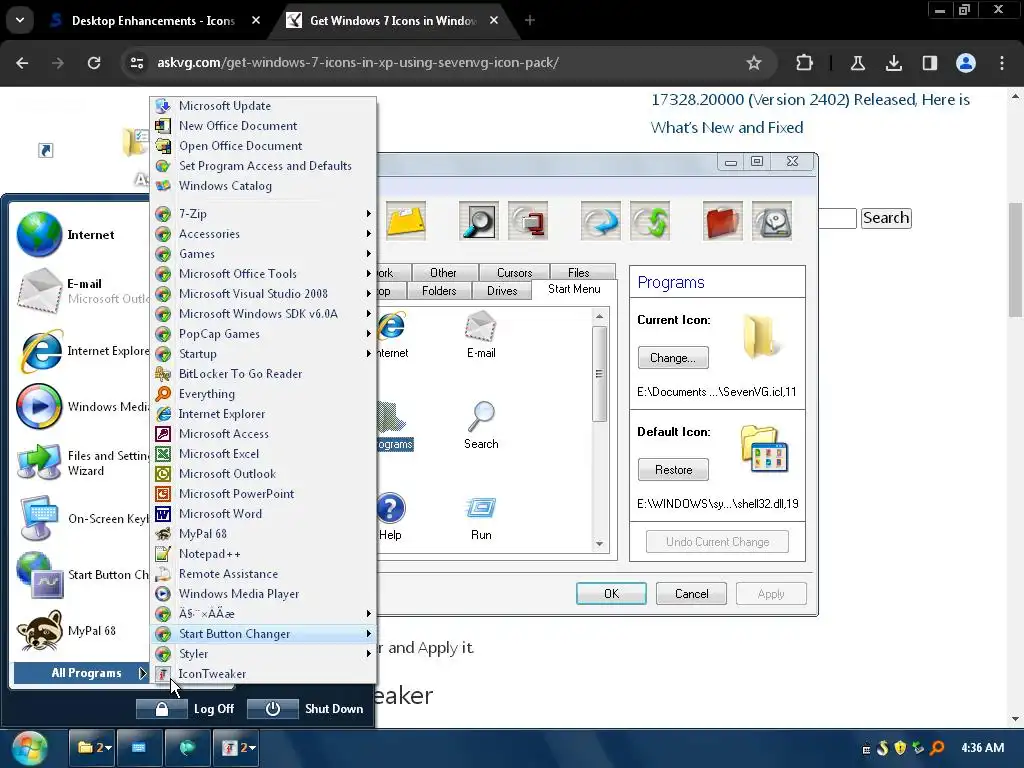1024x768 pixels.
Task: Select the Run icon in Start Menu list
Action: [481, 518]
